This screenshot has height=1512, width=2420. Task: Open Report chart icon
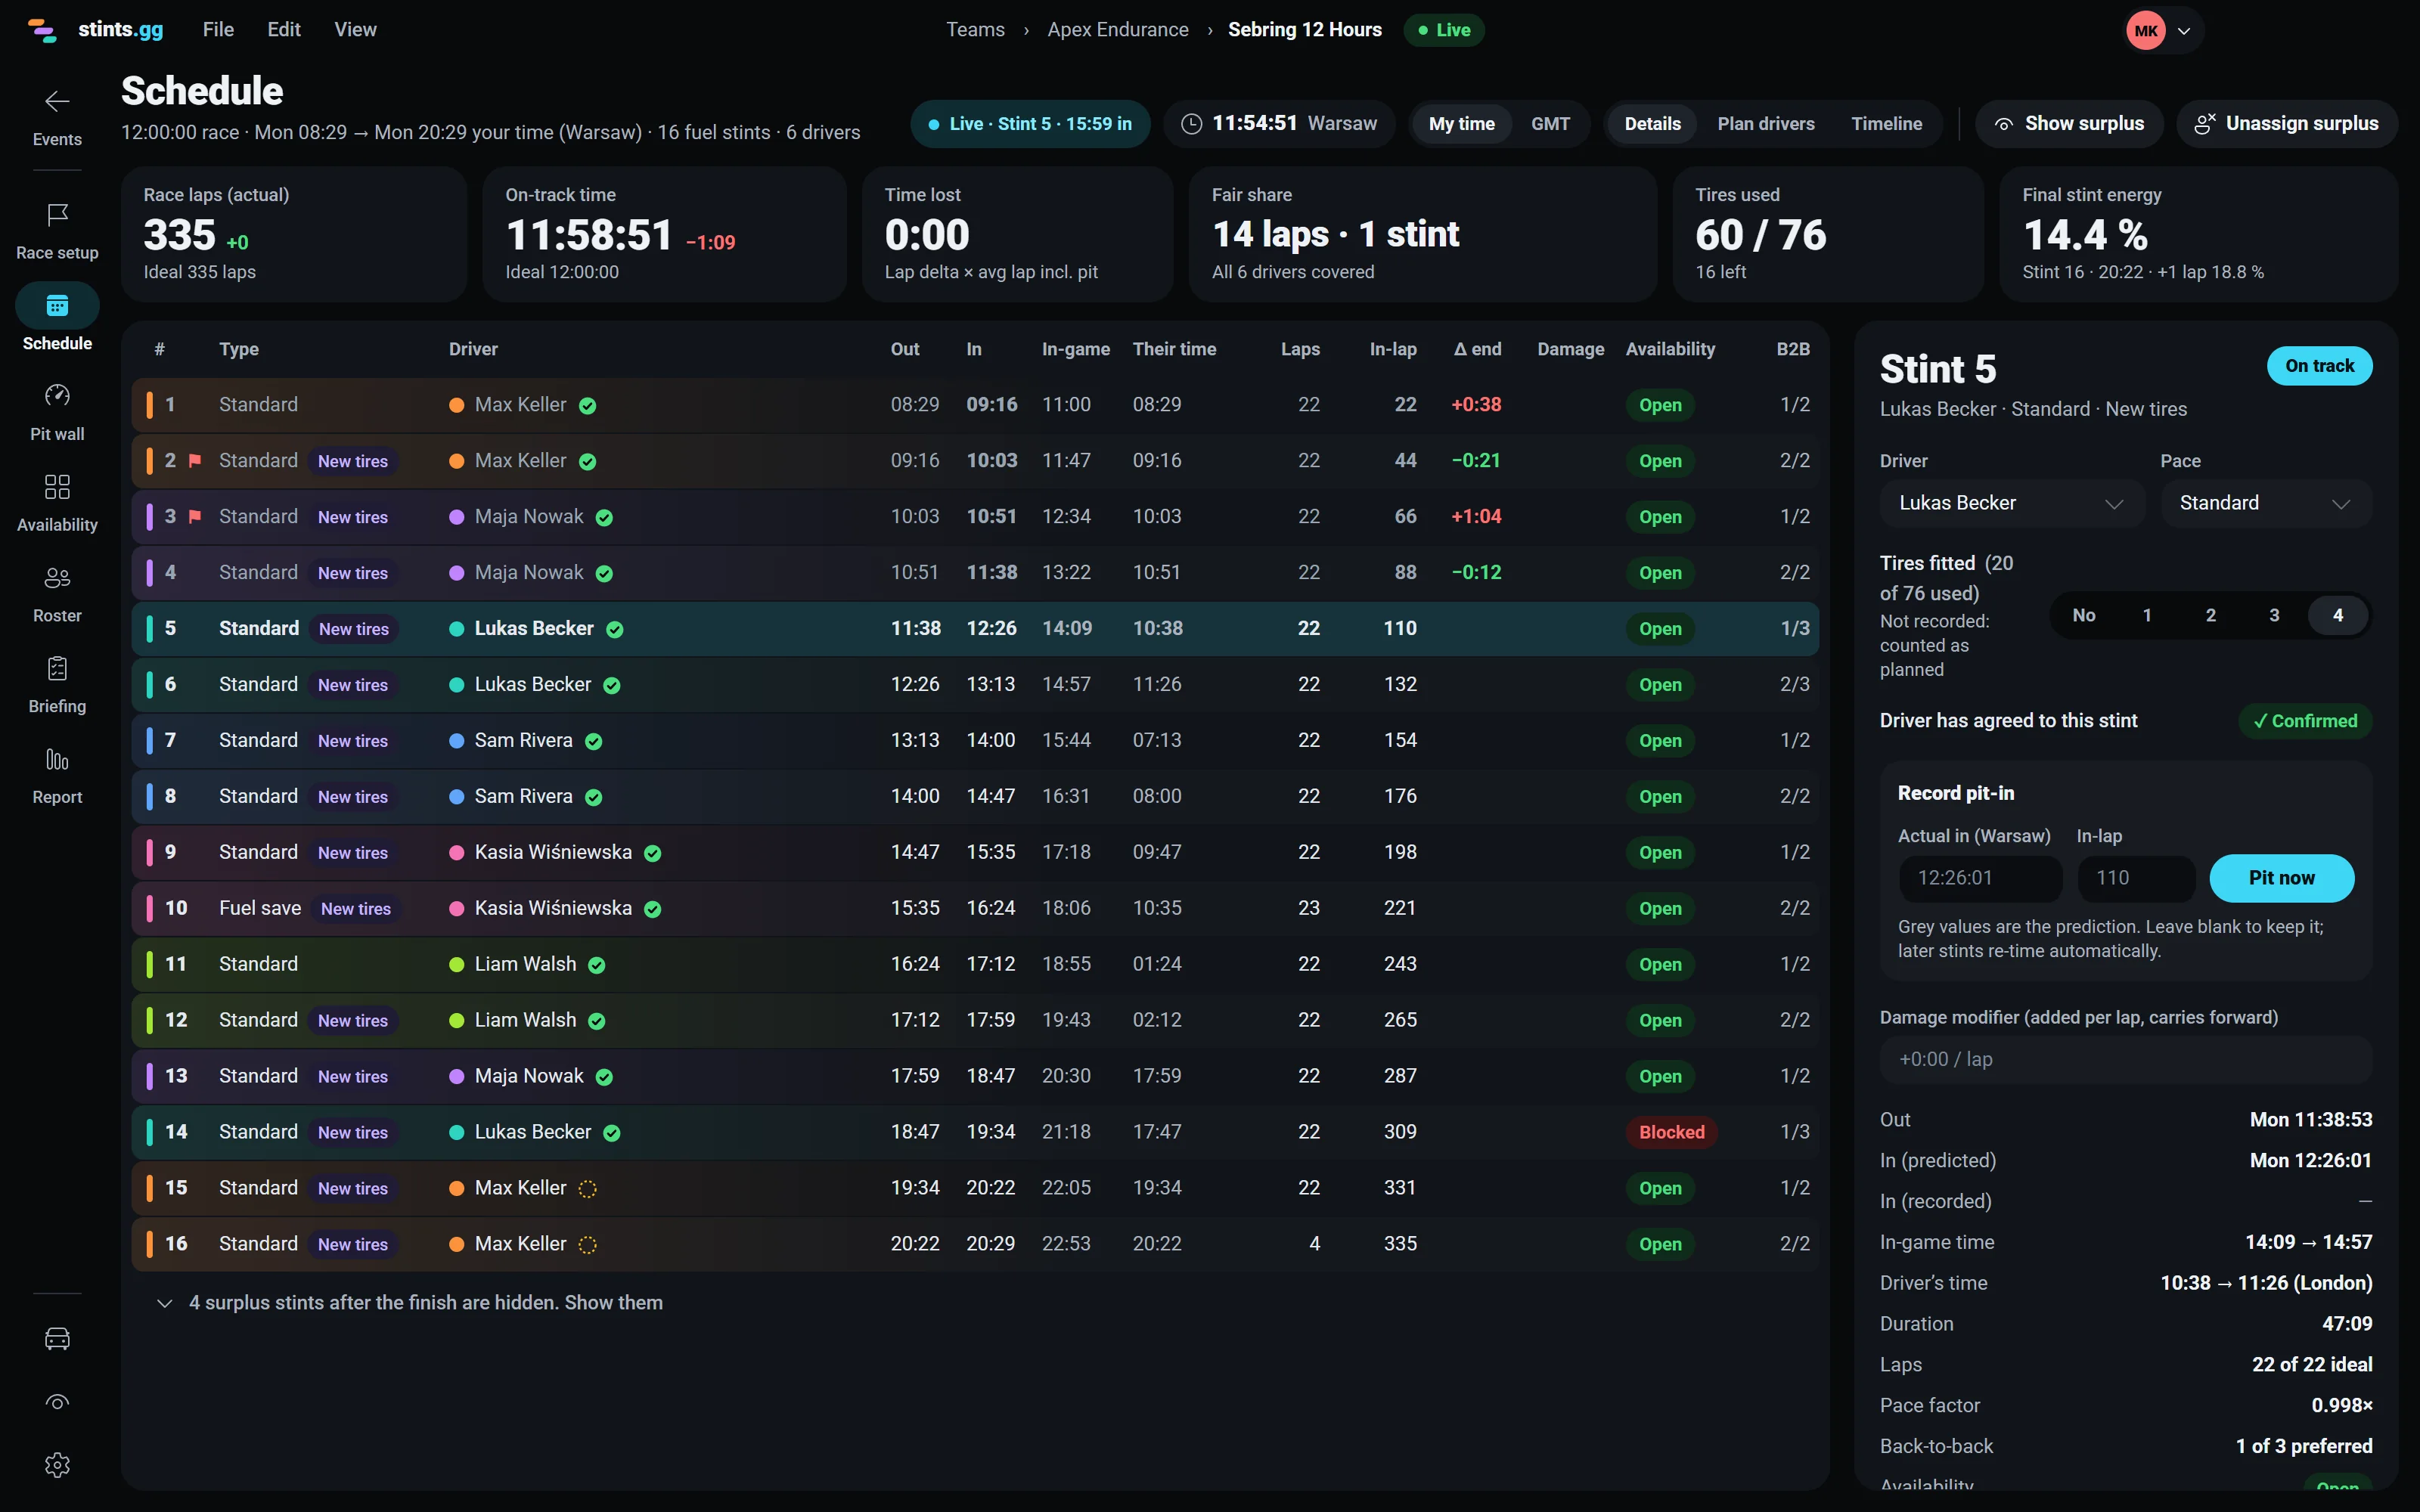57,759
